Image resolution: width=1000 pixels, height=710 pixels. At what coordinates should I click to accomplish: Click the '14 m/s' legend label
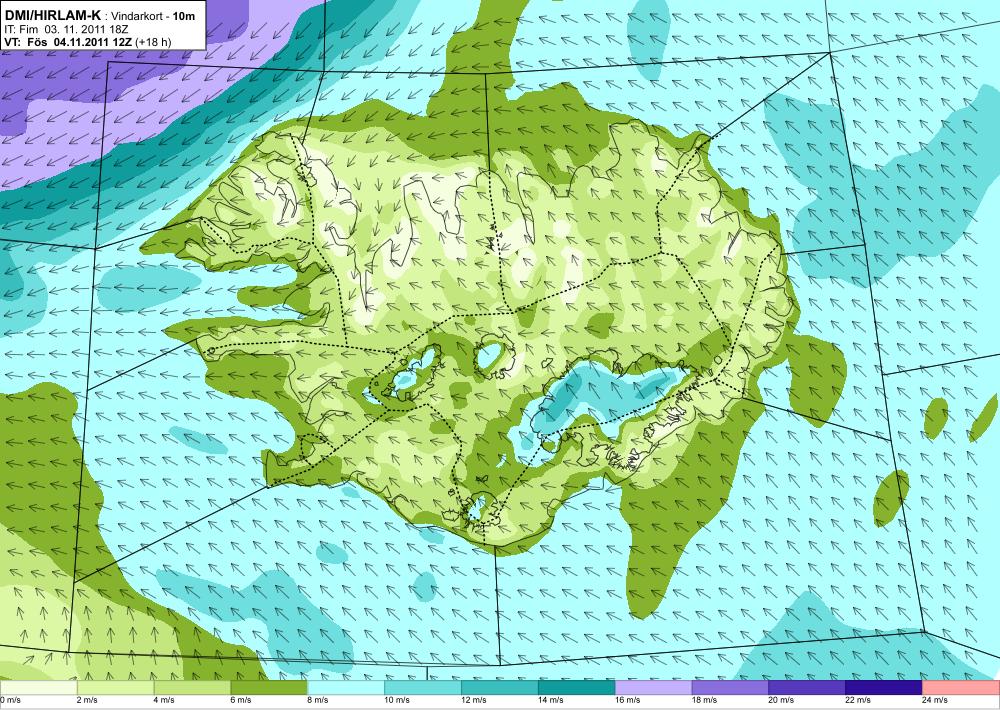point(550,700)
